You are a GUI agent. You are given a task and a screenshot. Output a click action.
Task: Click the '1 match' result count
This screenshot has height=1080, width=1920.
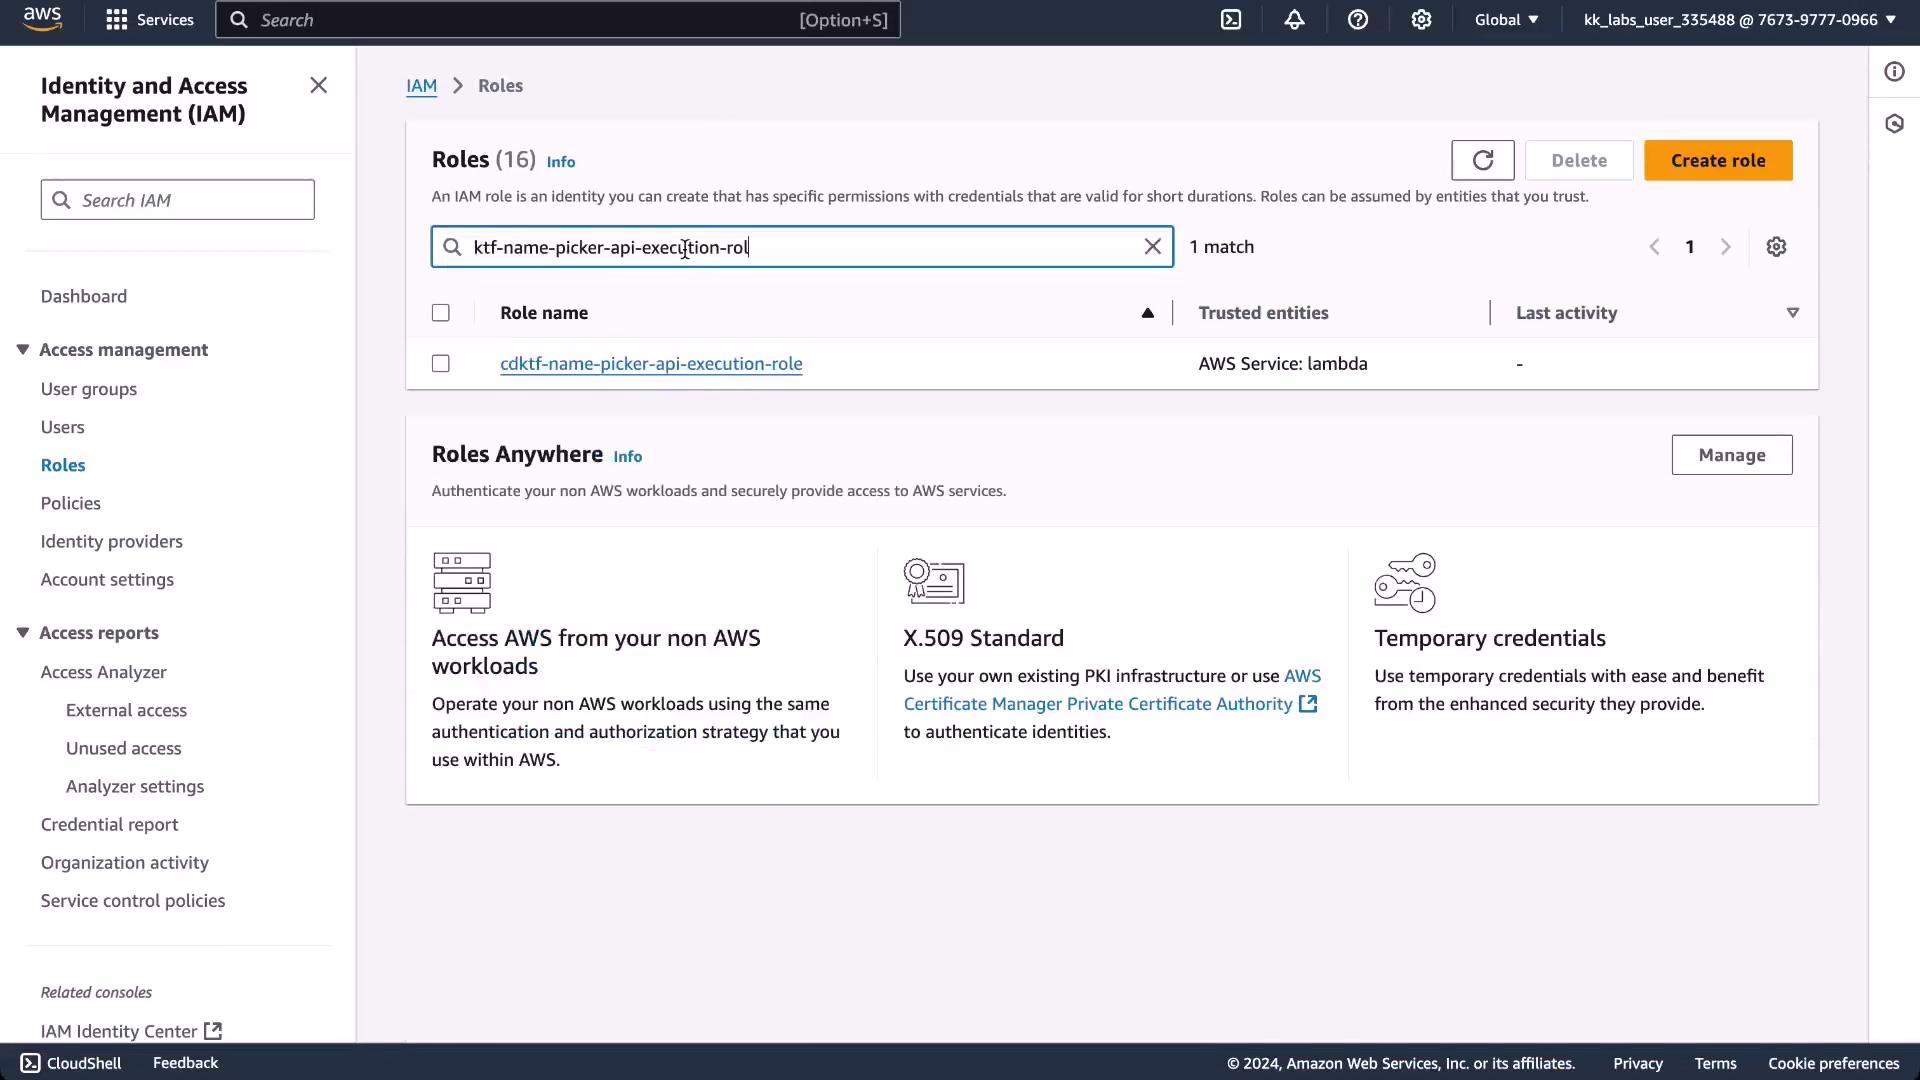pos(1221,247)
